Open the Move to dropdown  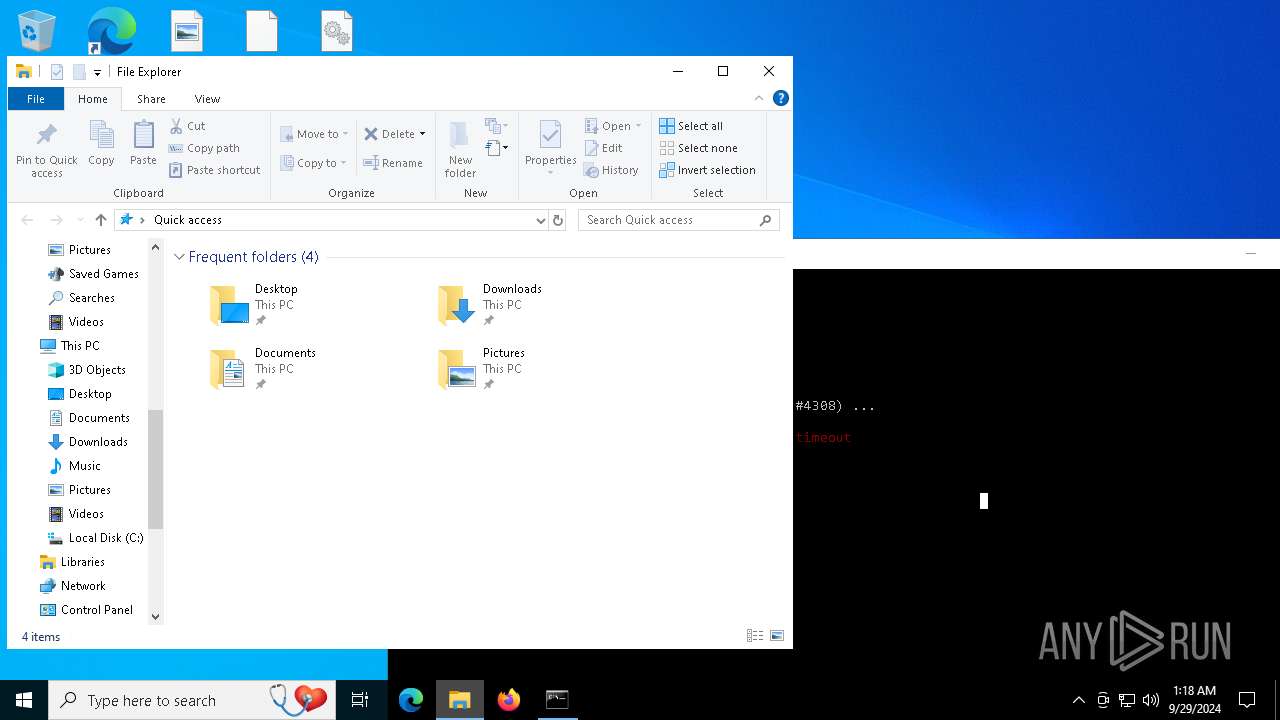(314, 134)
